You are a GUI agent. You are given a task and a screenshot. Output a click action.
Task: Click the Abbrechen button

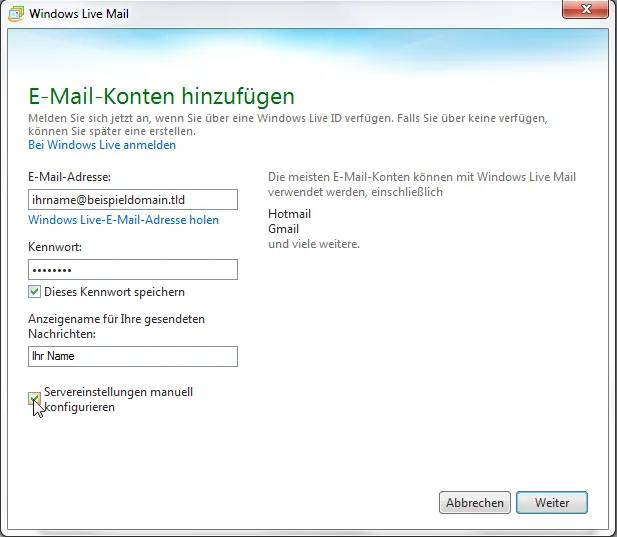click(475, 502)
